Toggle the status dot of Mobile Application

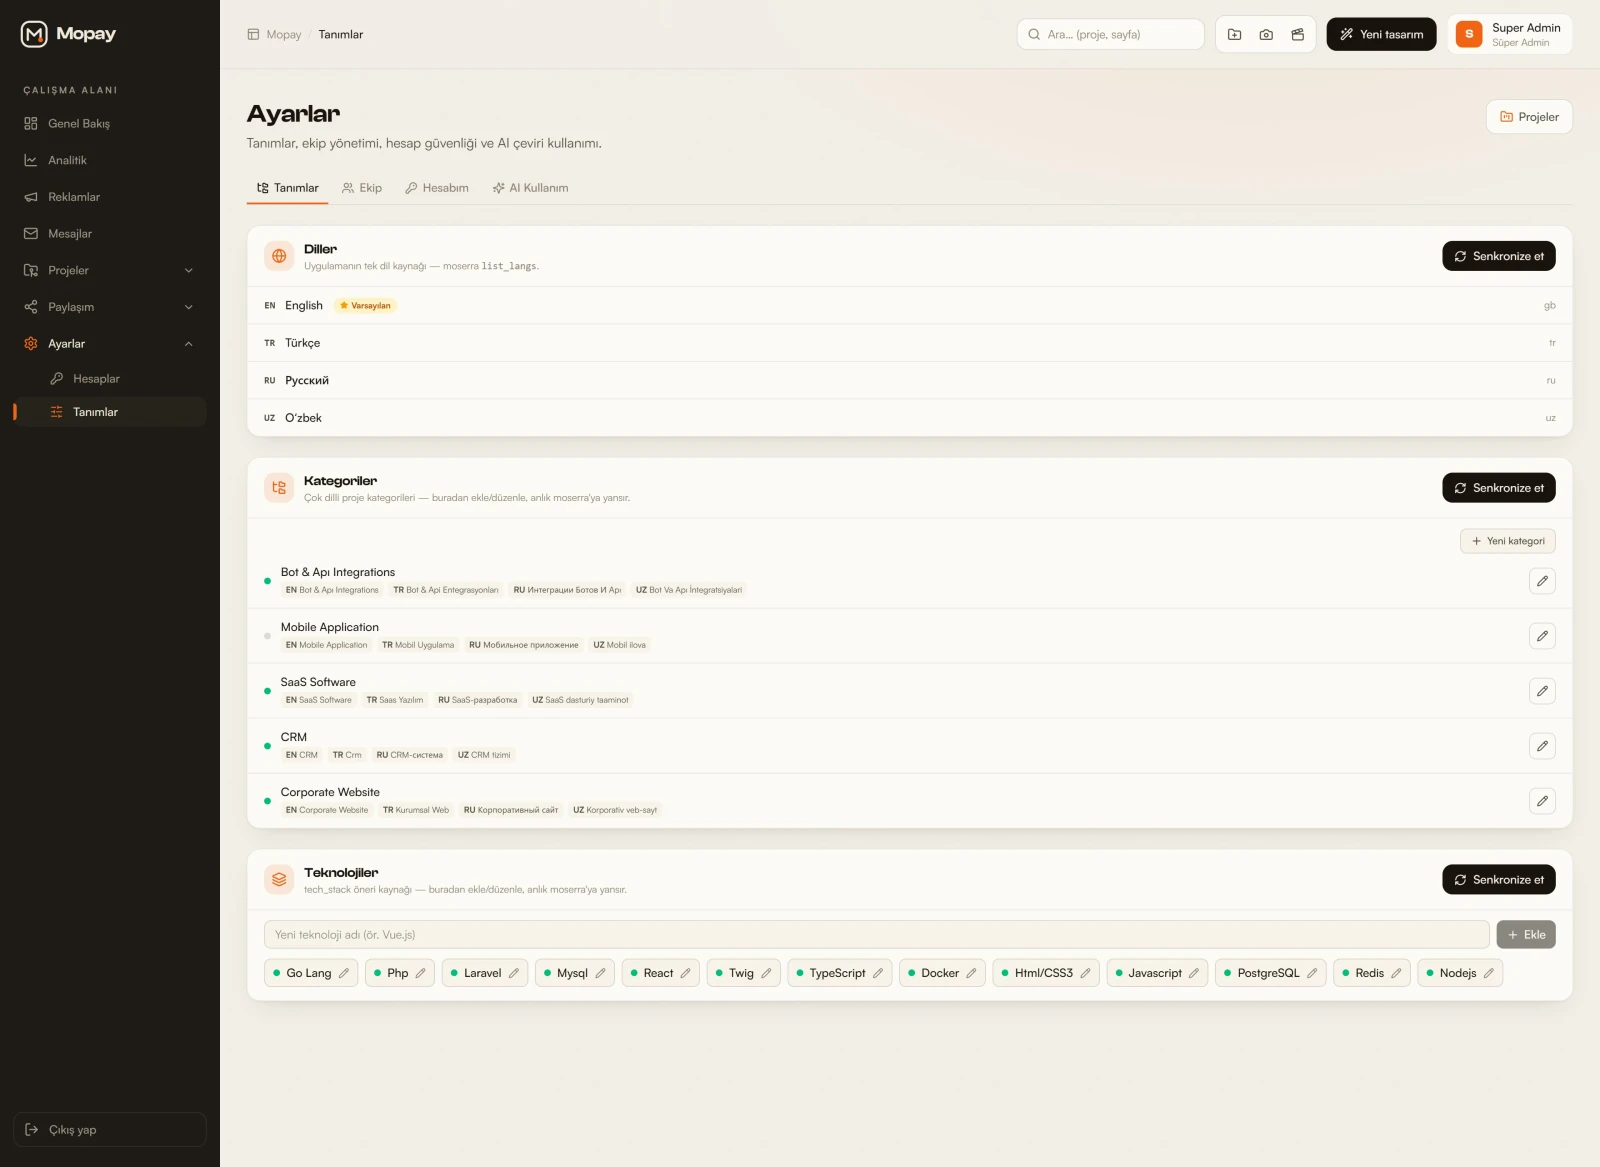tap(267, 636)
